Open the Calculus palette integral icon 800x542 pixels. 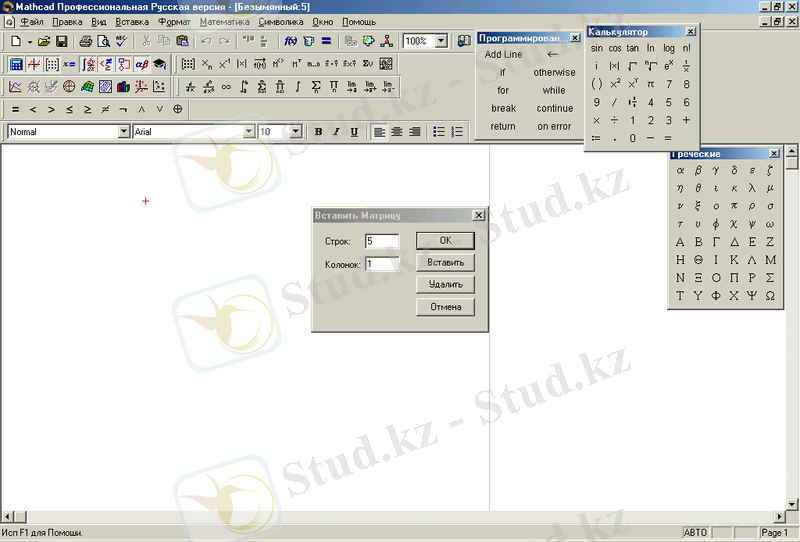88,64
